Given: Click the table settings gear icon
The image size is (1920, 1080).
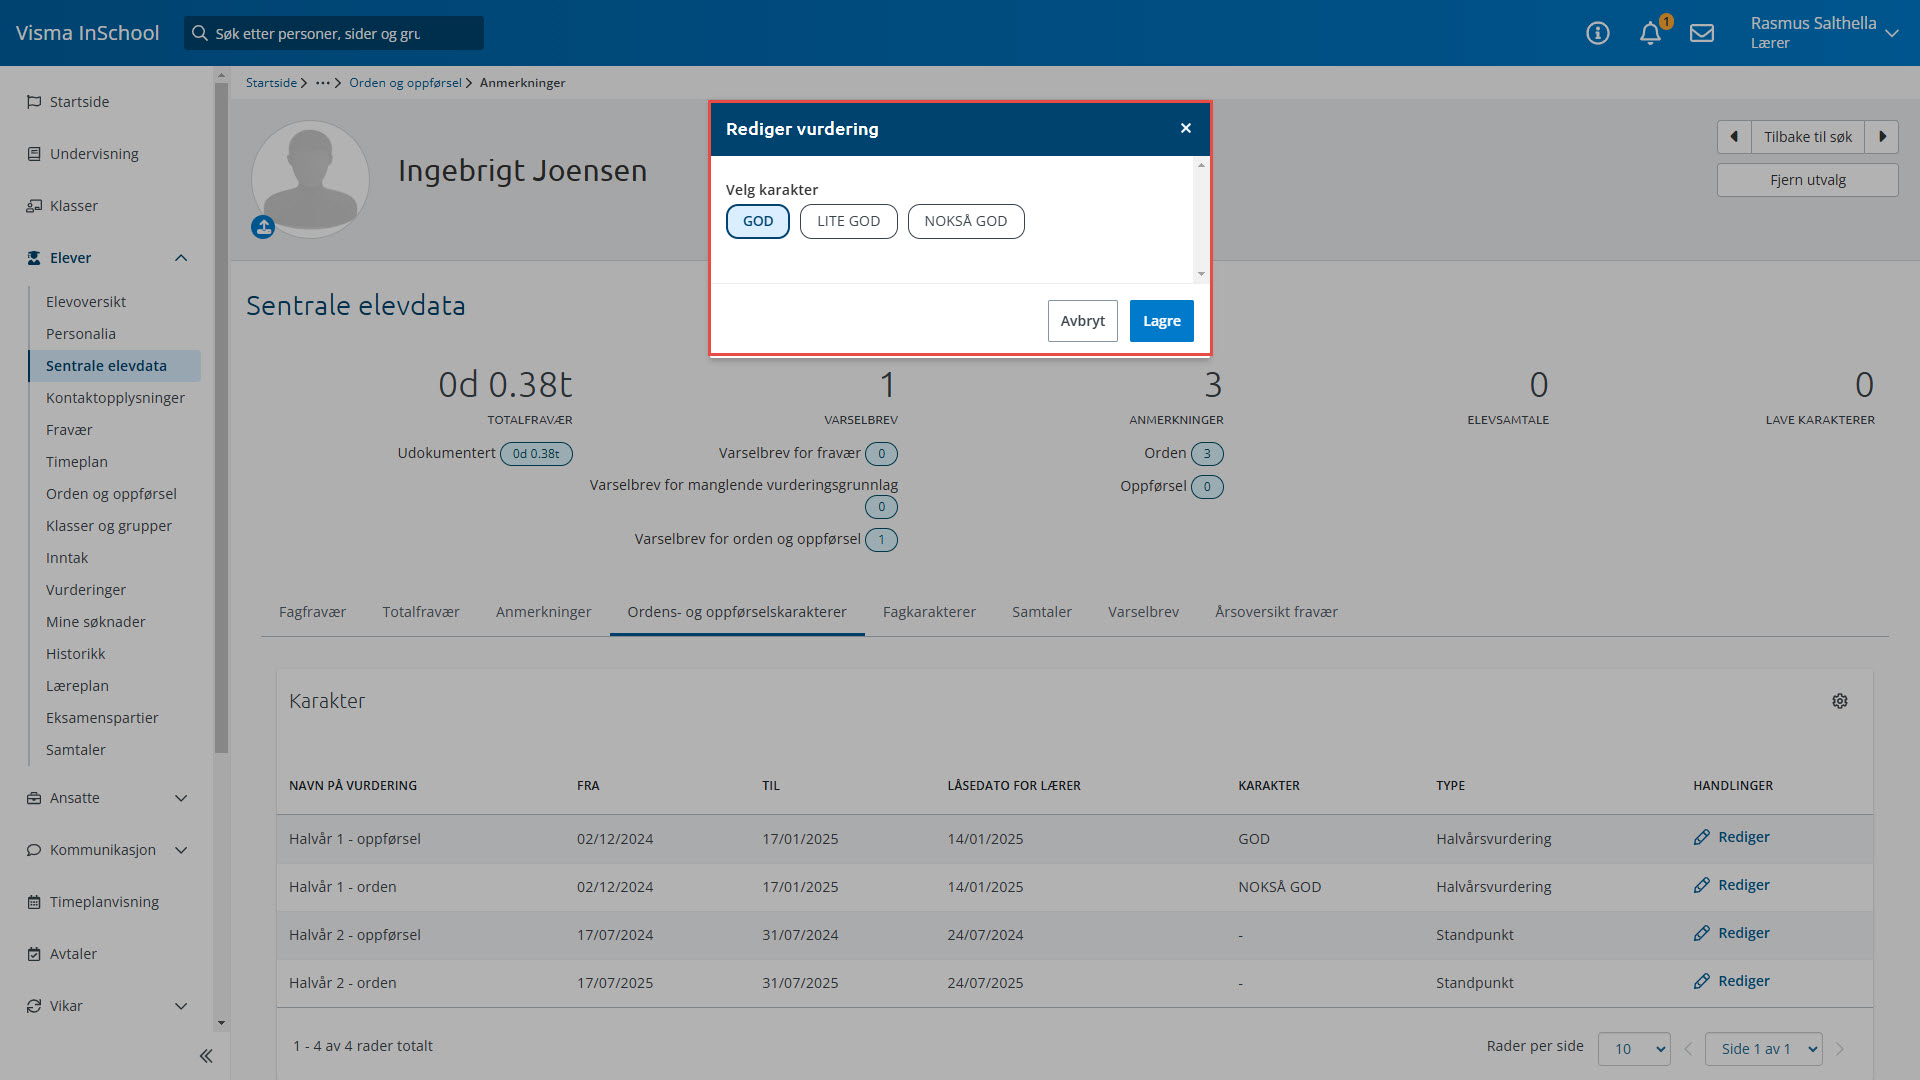Looking at the screenshot, I should pos(1840,701).
